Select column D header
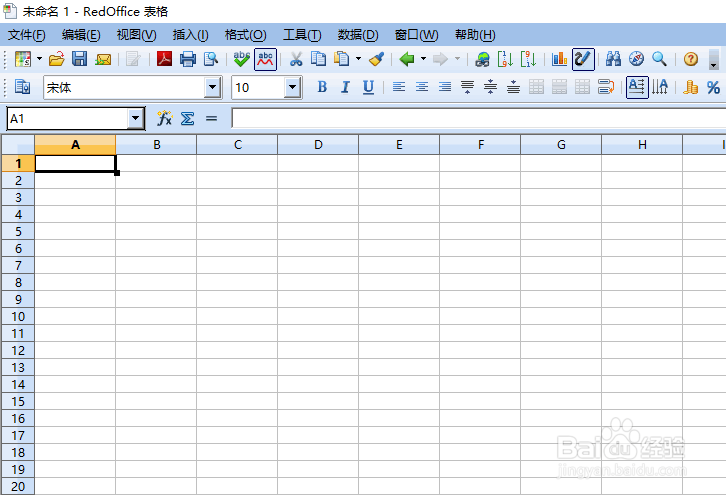The height and width of the screenshot is (495, 726). coord(318,145)
